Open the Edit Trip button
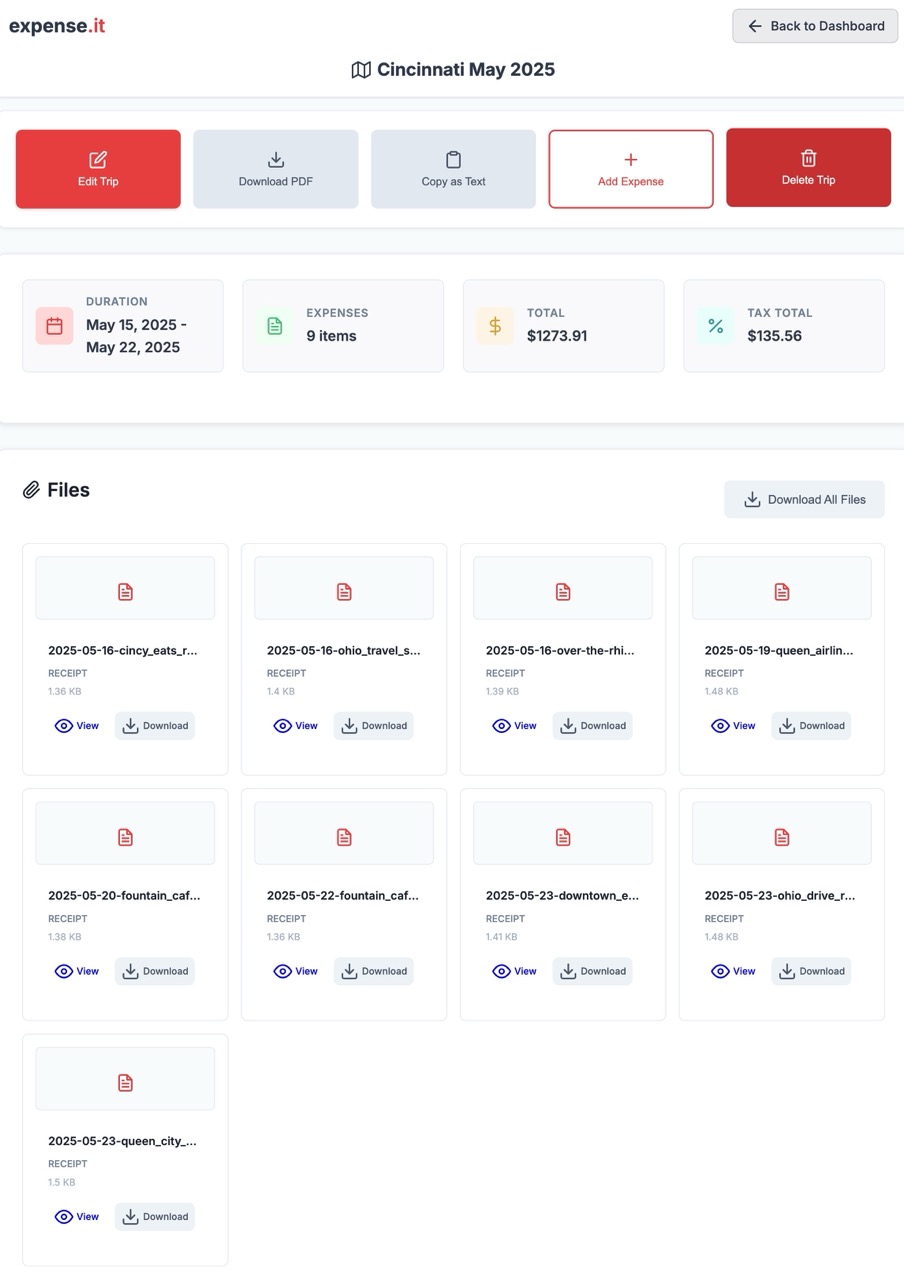 98,169
